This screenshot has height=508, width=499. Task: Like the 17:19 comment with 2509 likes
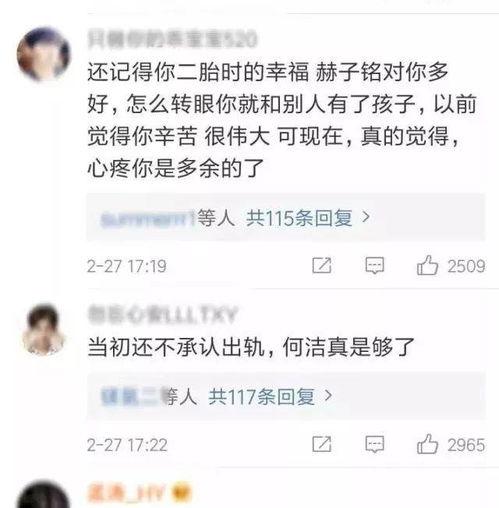click(427, 266)
